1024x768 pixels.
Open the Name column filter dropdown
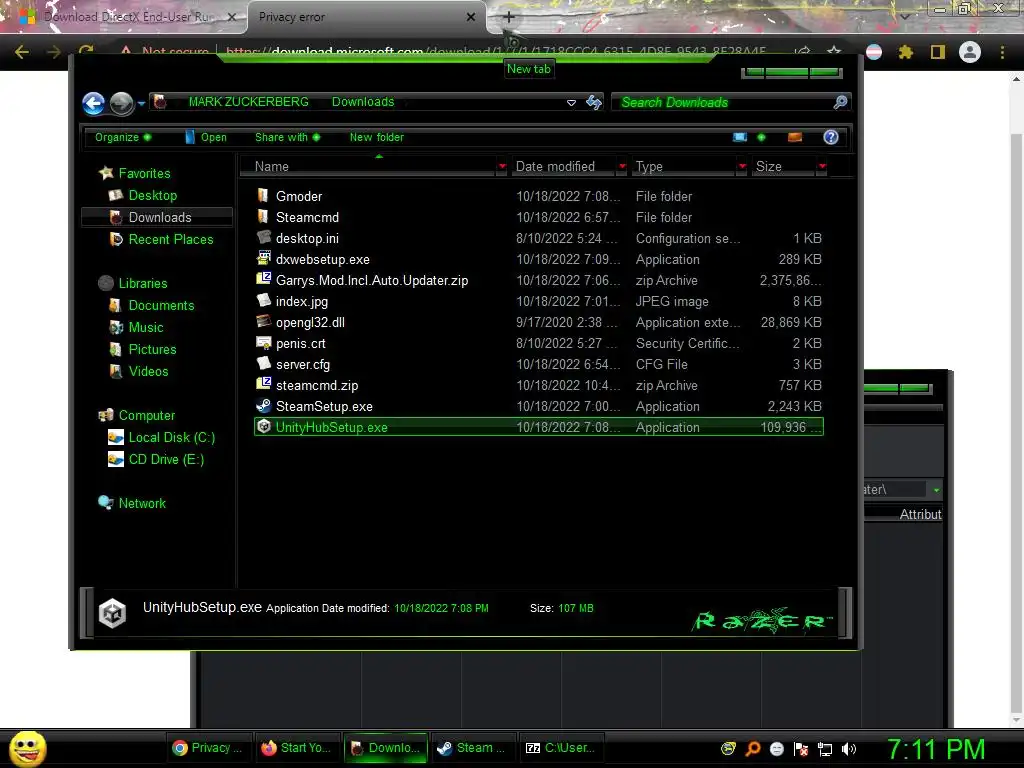[x=502, y=167]
